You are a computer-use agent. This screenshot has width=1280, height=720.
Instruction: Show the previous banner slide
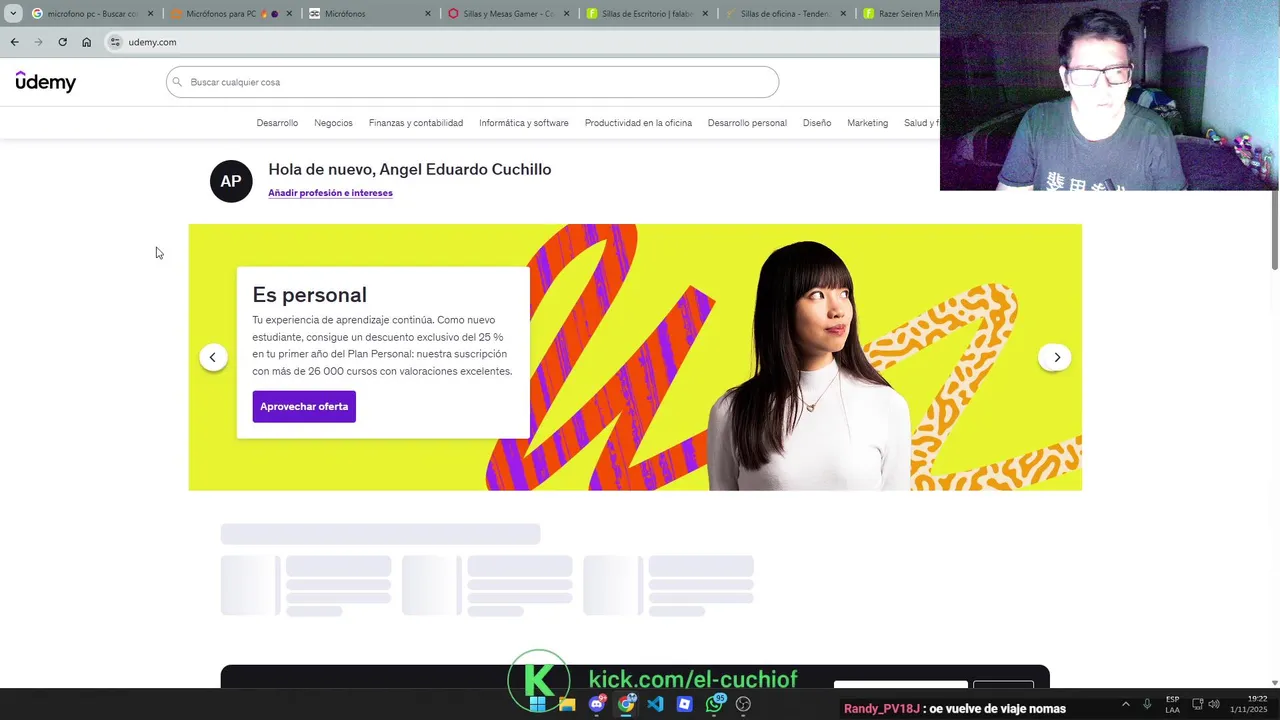(x=212, y=357)
